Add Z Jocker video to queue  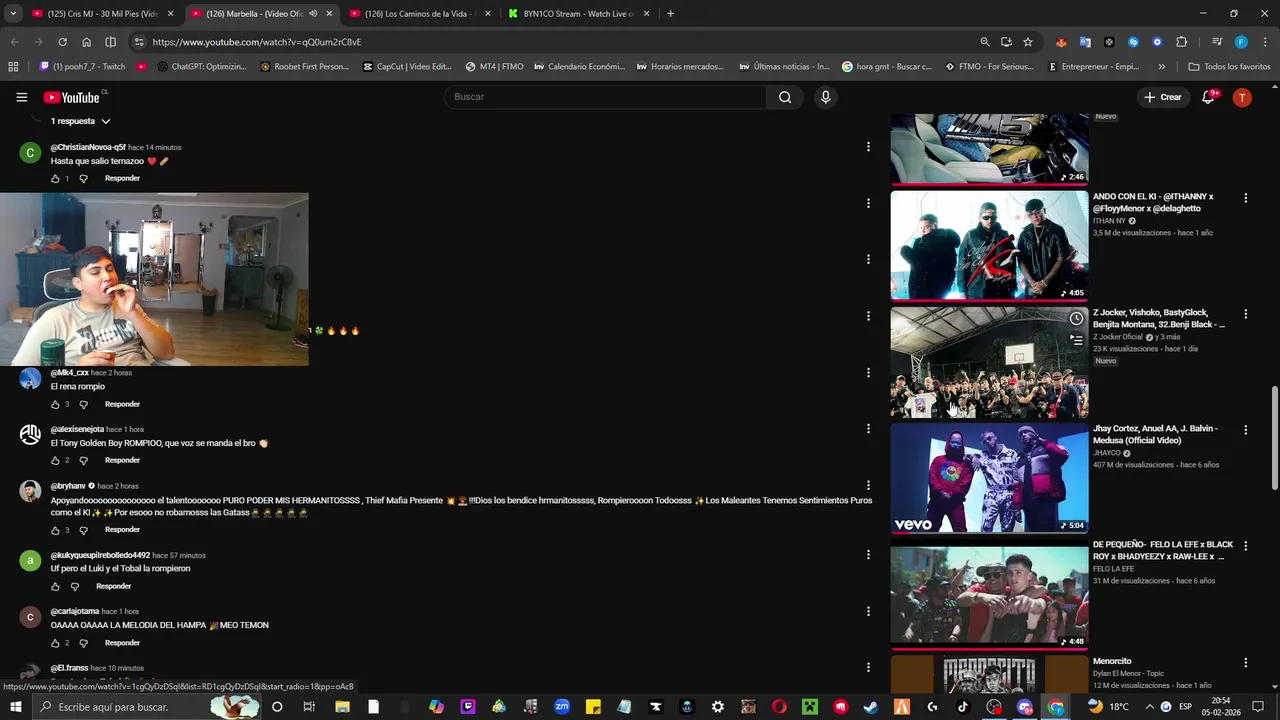(1076, 340)
